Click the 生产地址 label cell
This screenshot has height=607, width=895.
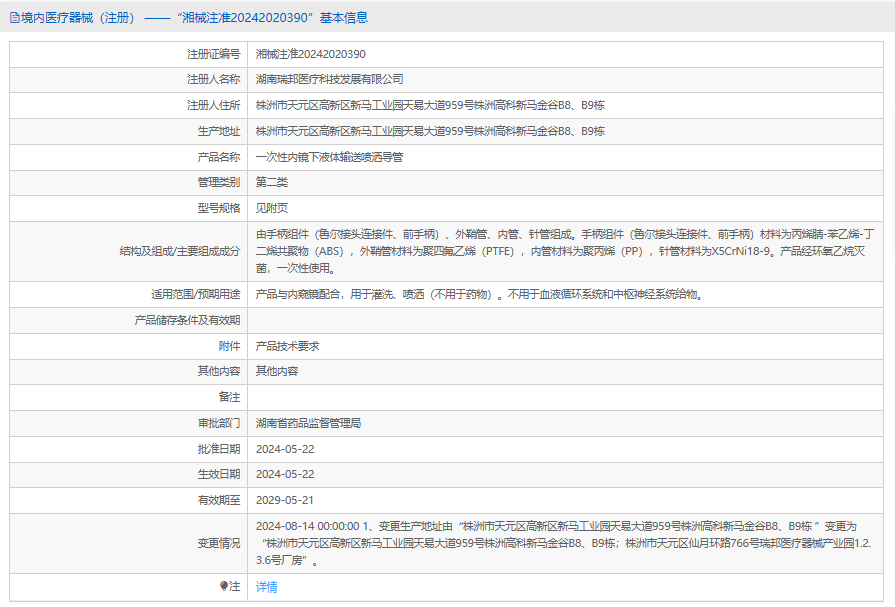pyautogui.click(x=128, y=131)
